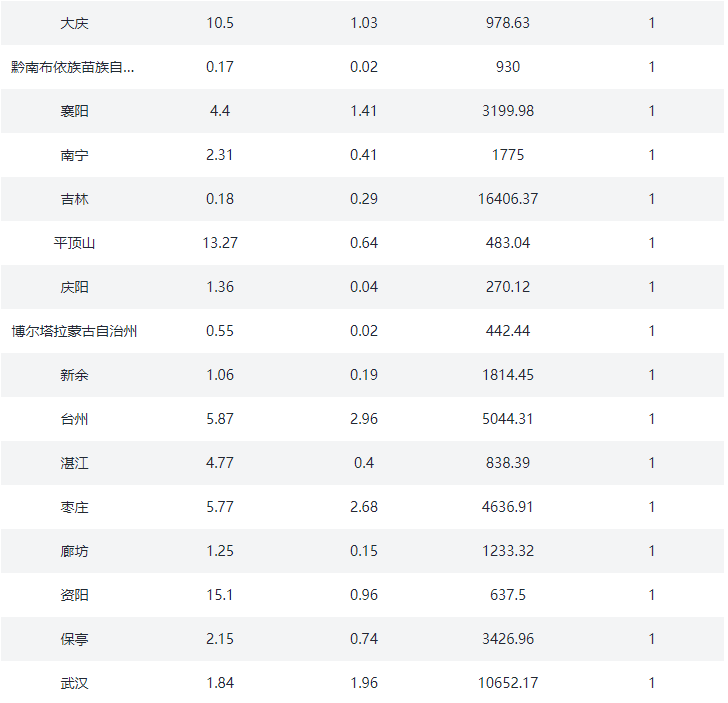Select the 资阳 city name

(74, 595)
